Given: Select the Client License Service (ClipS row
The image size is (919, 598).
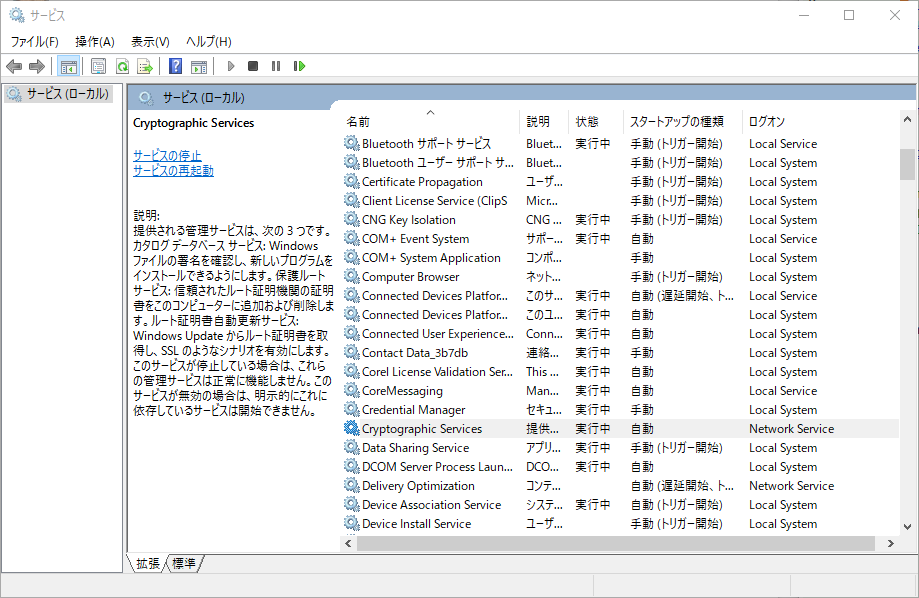Looking at the screenshot, I should coord(620,201).
